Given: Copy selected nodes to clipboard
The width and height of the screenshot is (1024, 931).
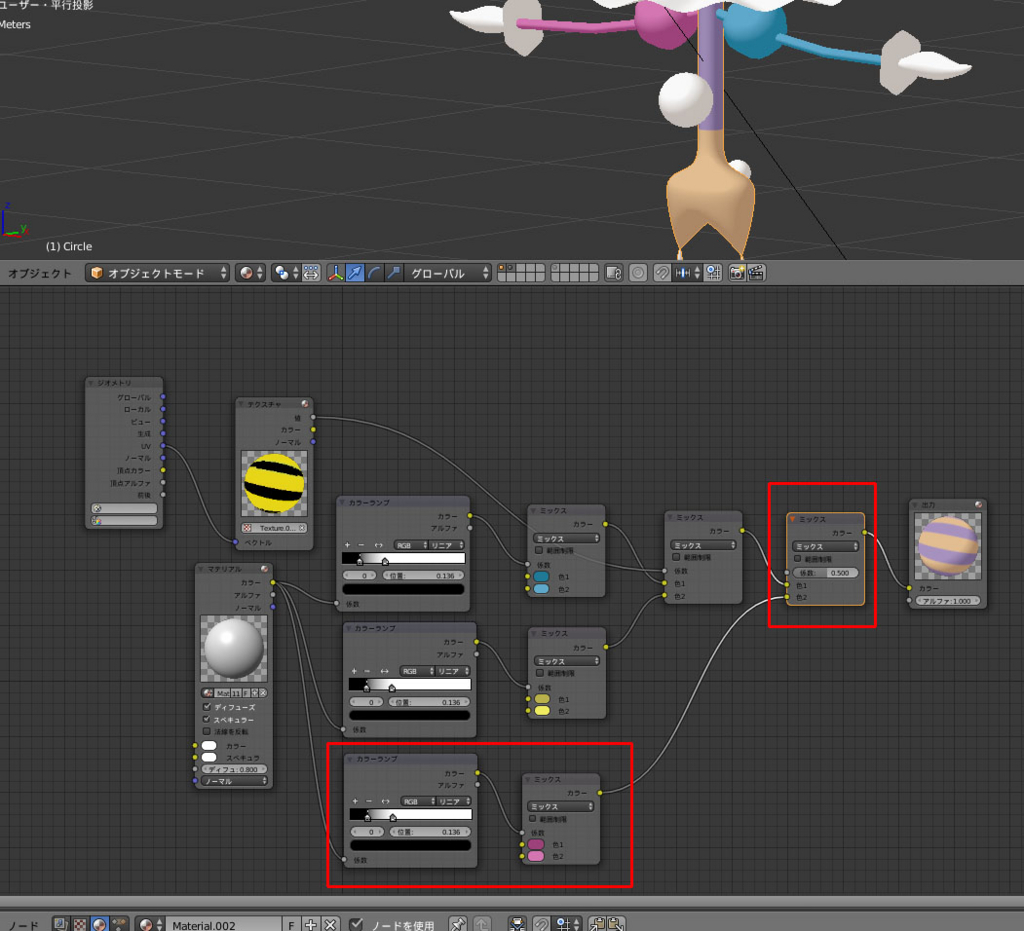Looking at the screenshot, I should [x=597, y=924].
